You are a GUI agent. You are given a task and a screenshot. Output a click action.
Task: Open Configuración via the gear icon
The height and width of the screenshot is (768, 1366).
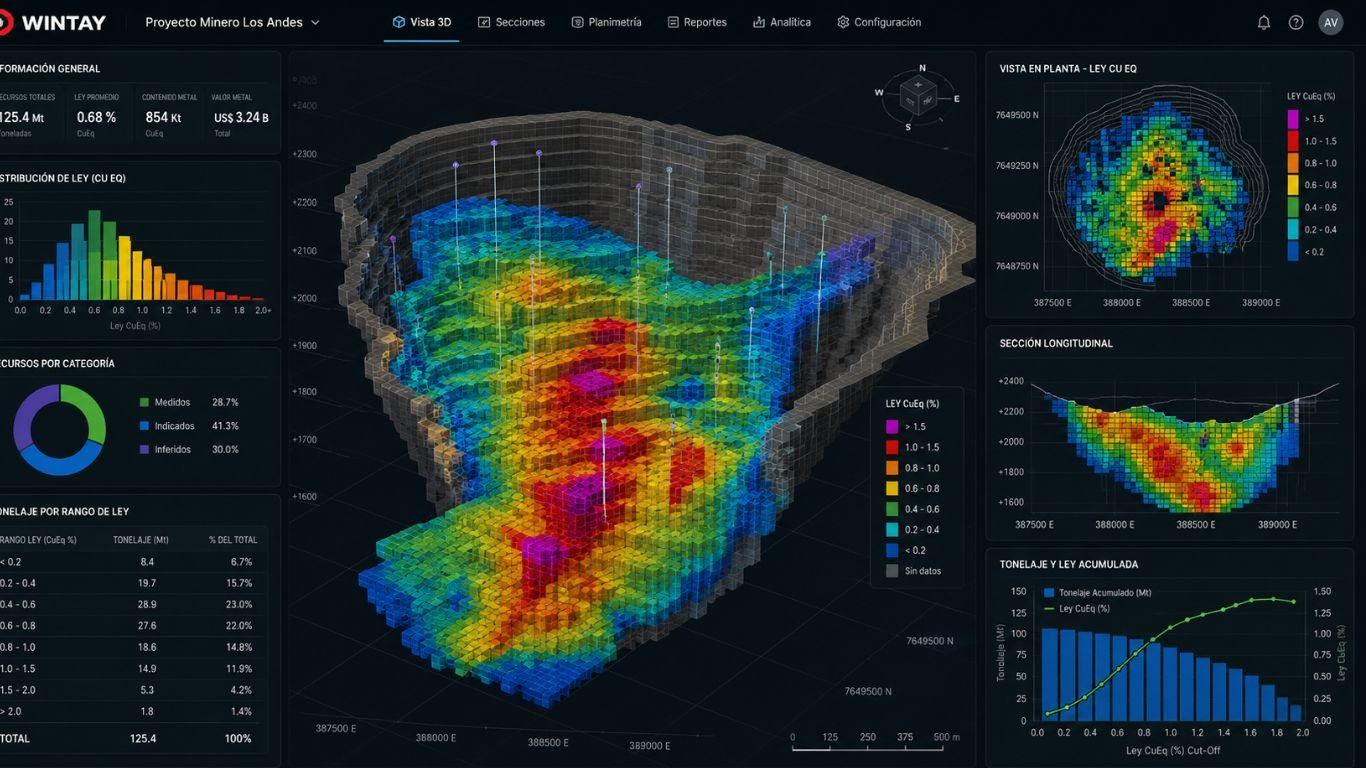[x=843, y=22]
